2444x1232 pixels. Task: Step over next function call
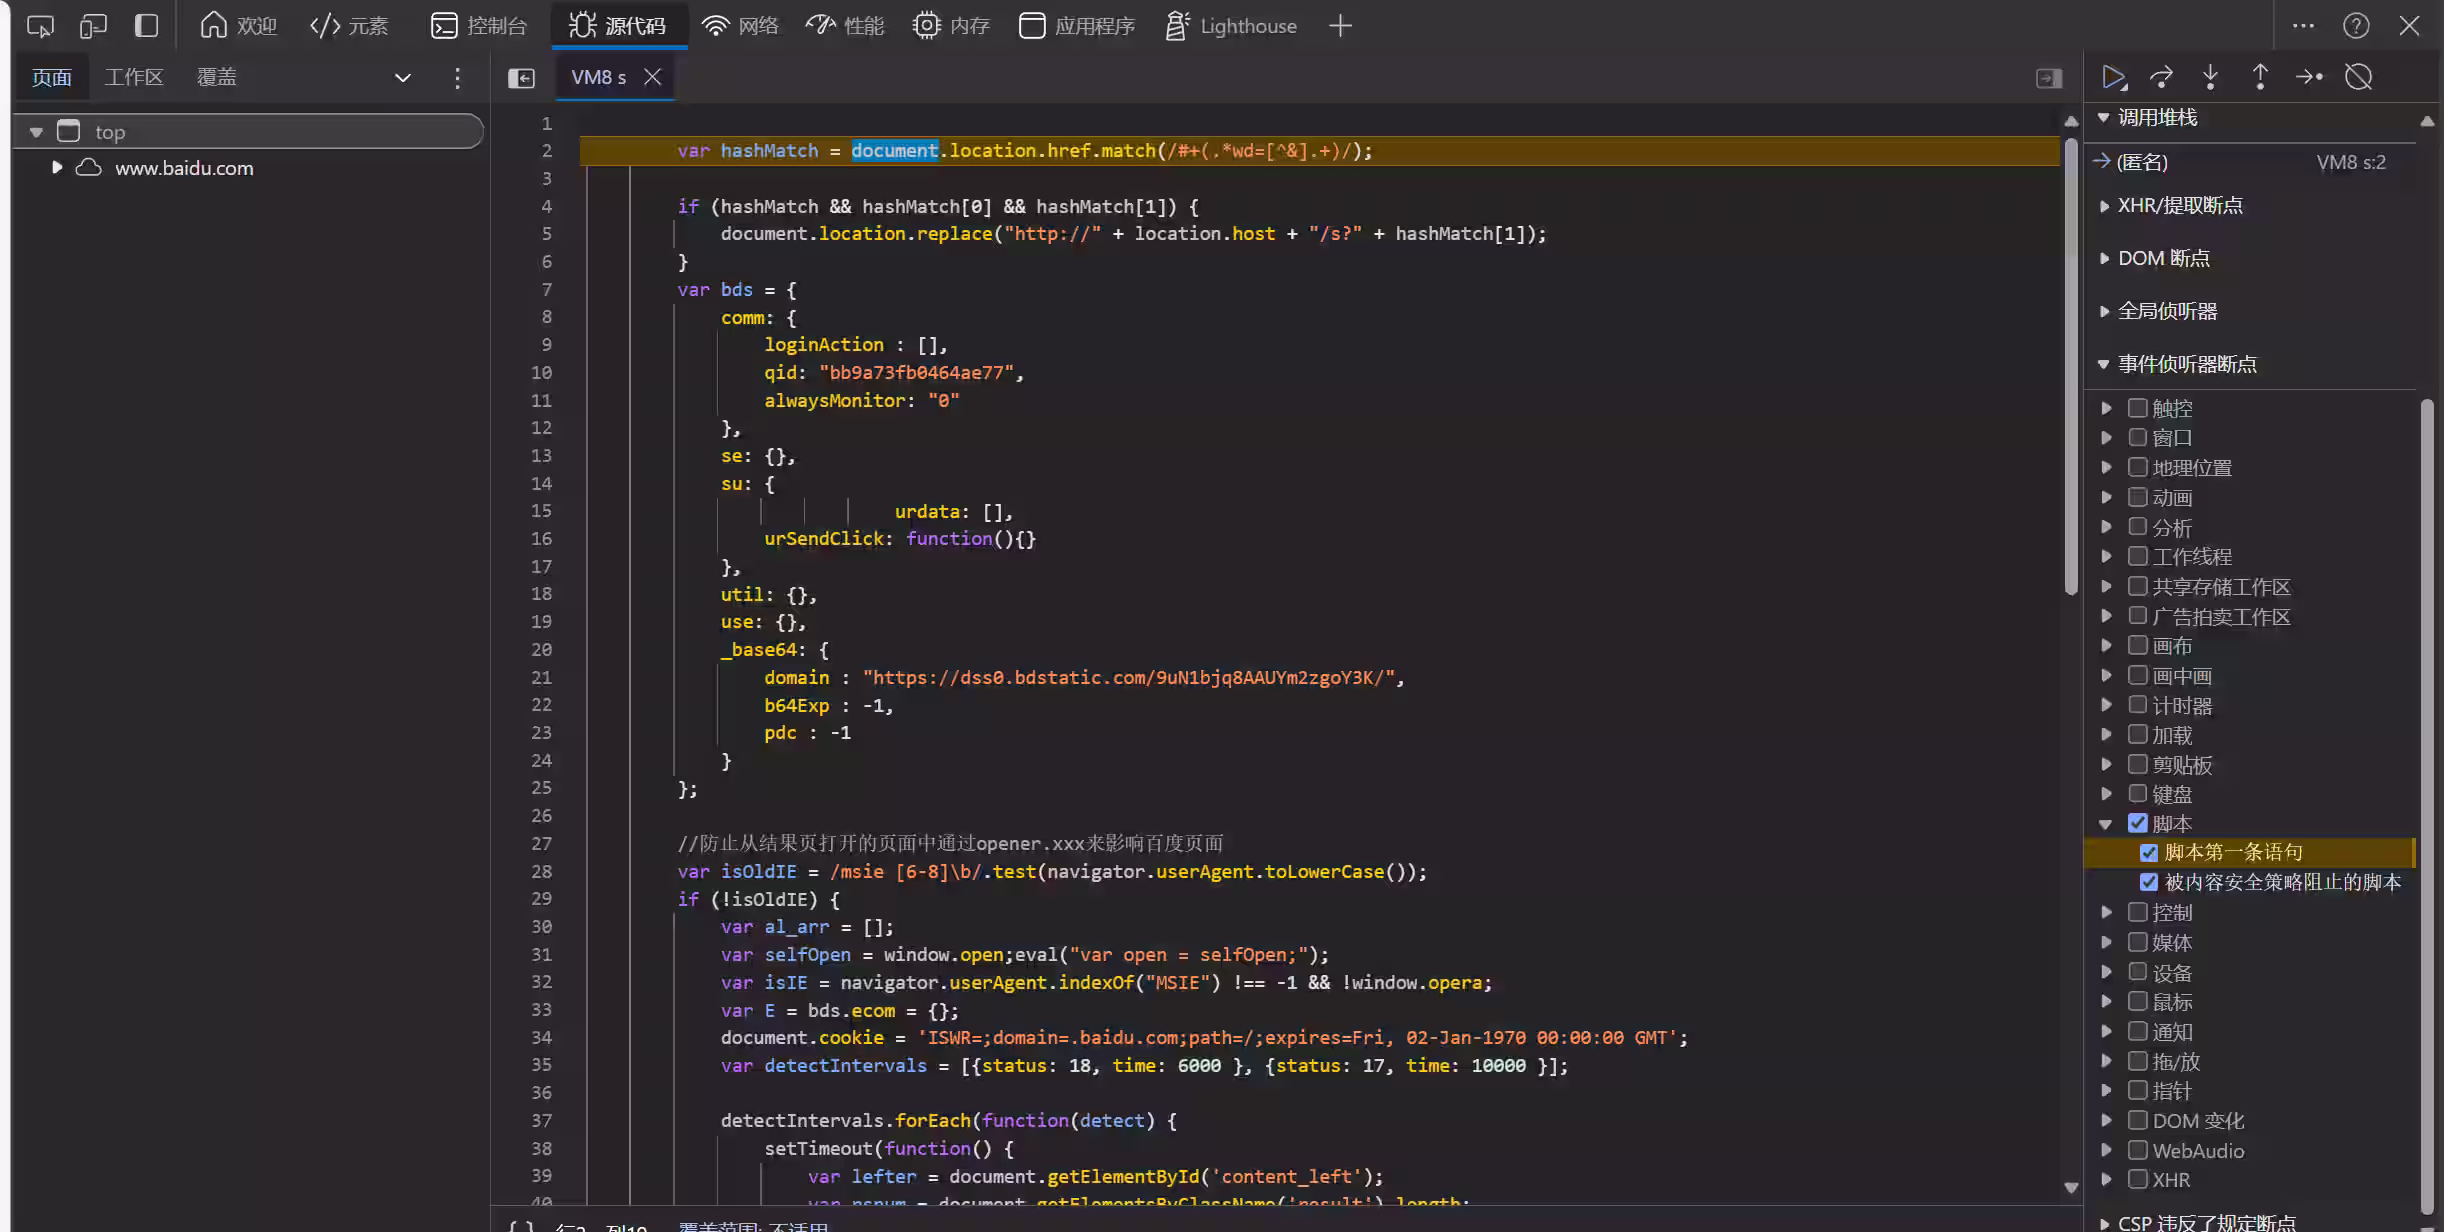coord(2162,77)
